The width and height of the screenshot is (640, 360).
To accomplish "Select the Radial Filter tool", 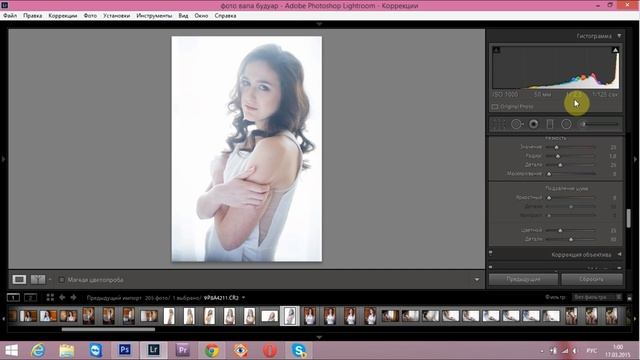I will pyautogui.click(x=566, y=124).
